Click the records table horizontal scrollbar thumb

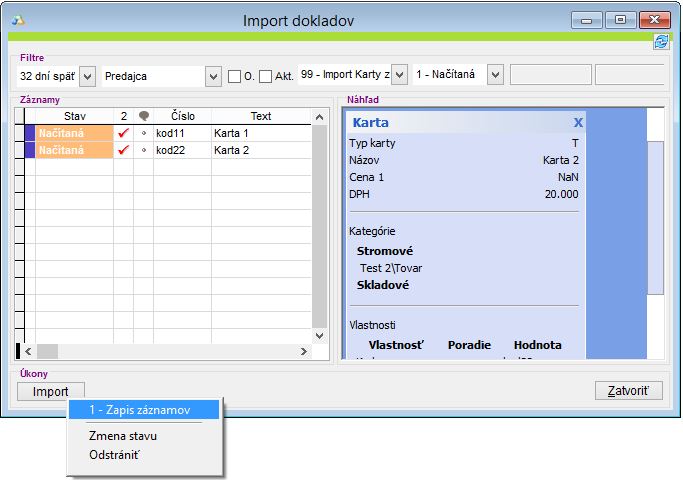[x=48, y=351]
